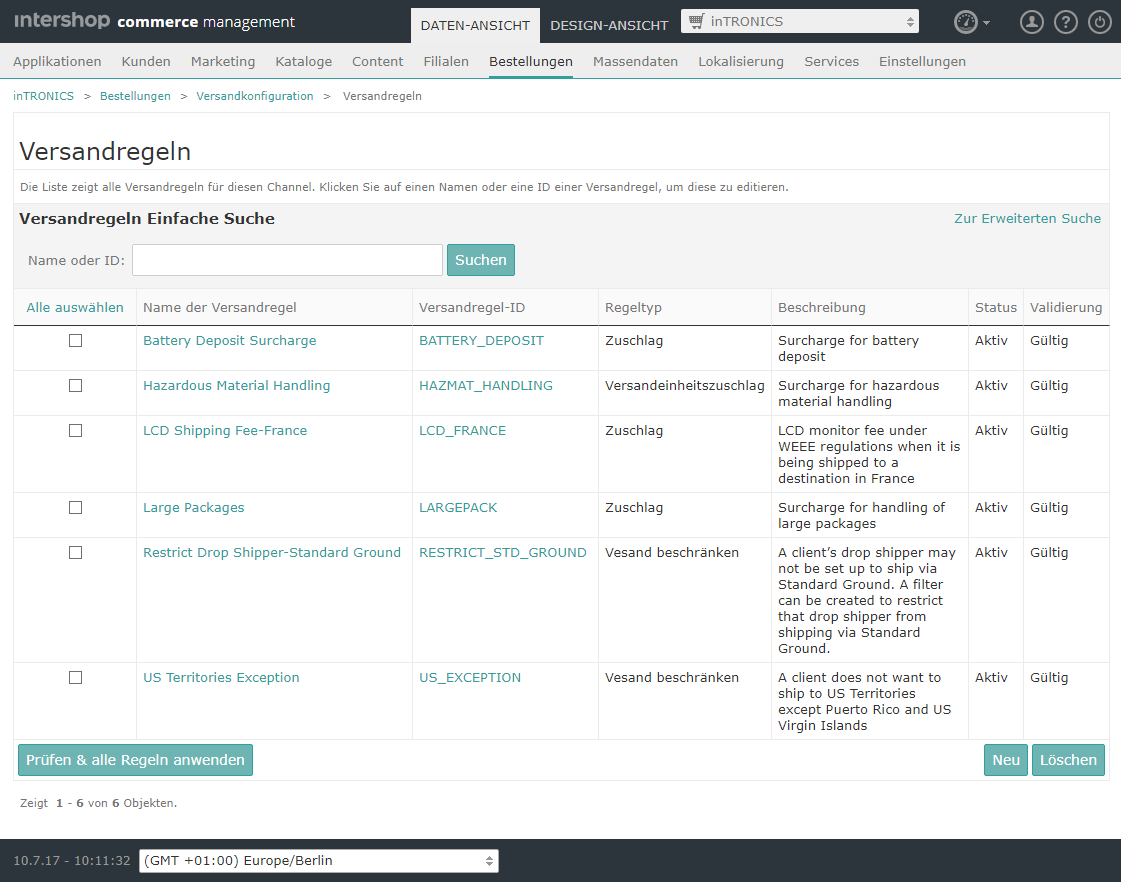Expand the Europe/Berlin time zone dropdown
The width and height of the screenshot is (1121, 882).
[x=318, y=861]
